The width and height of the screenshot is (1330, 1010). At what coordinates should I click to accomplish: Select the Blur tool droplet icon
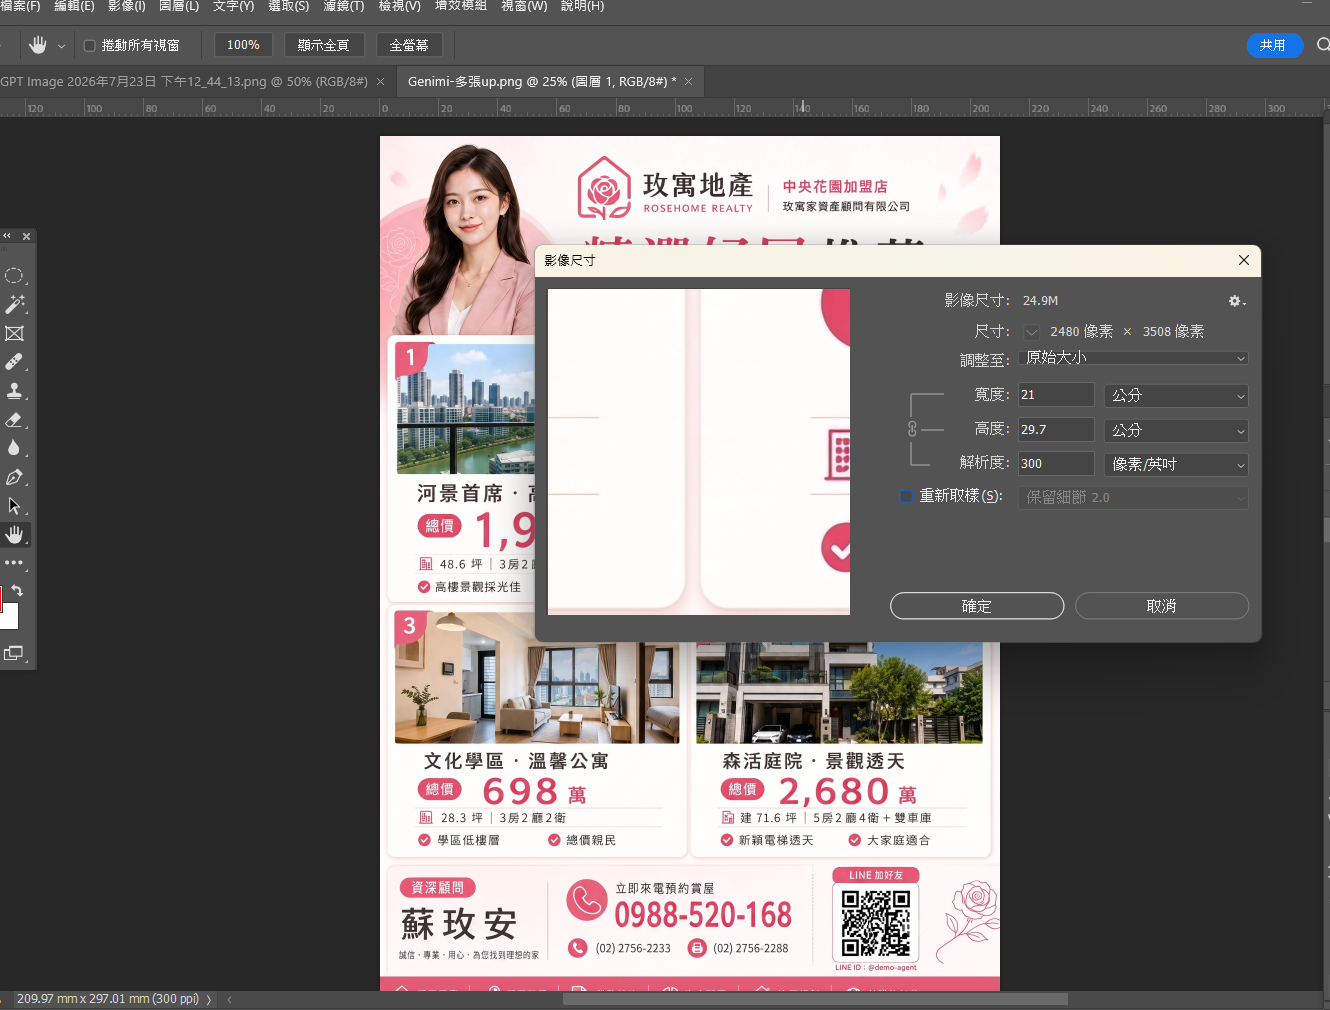(14, 448)
